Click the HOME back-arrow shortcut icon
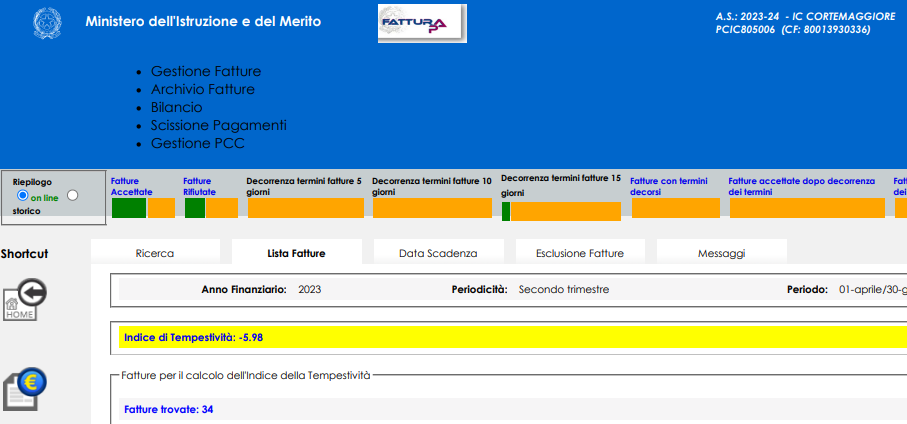Image resolution: width=907 pixels, height=424 pixels. coord(25,299)
